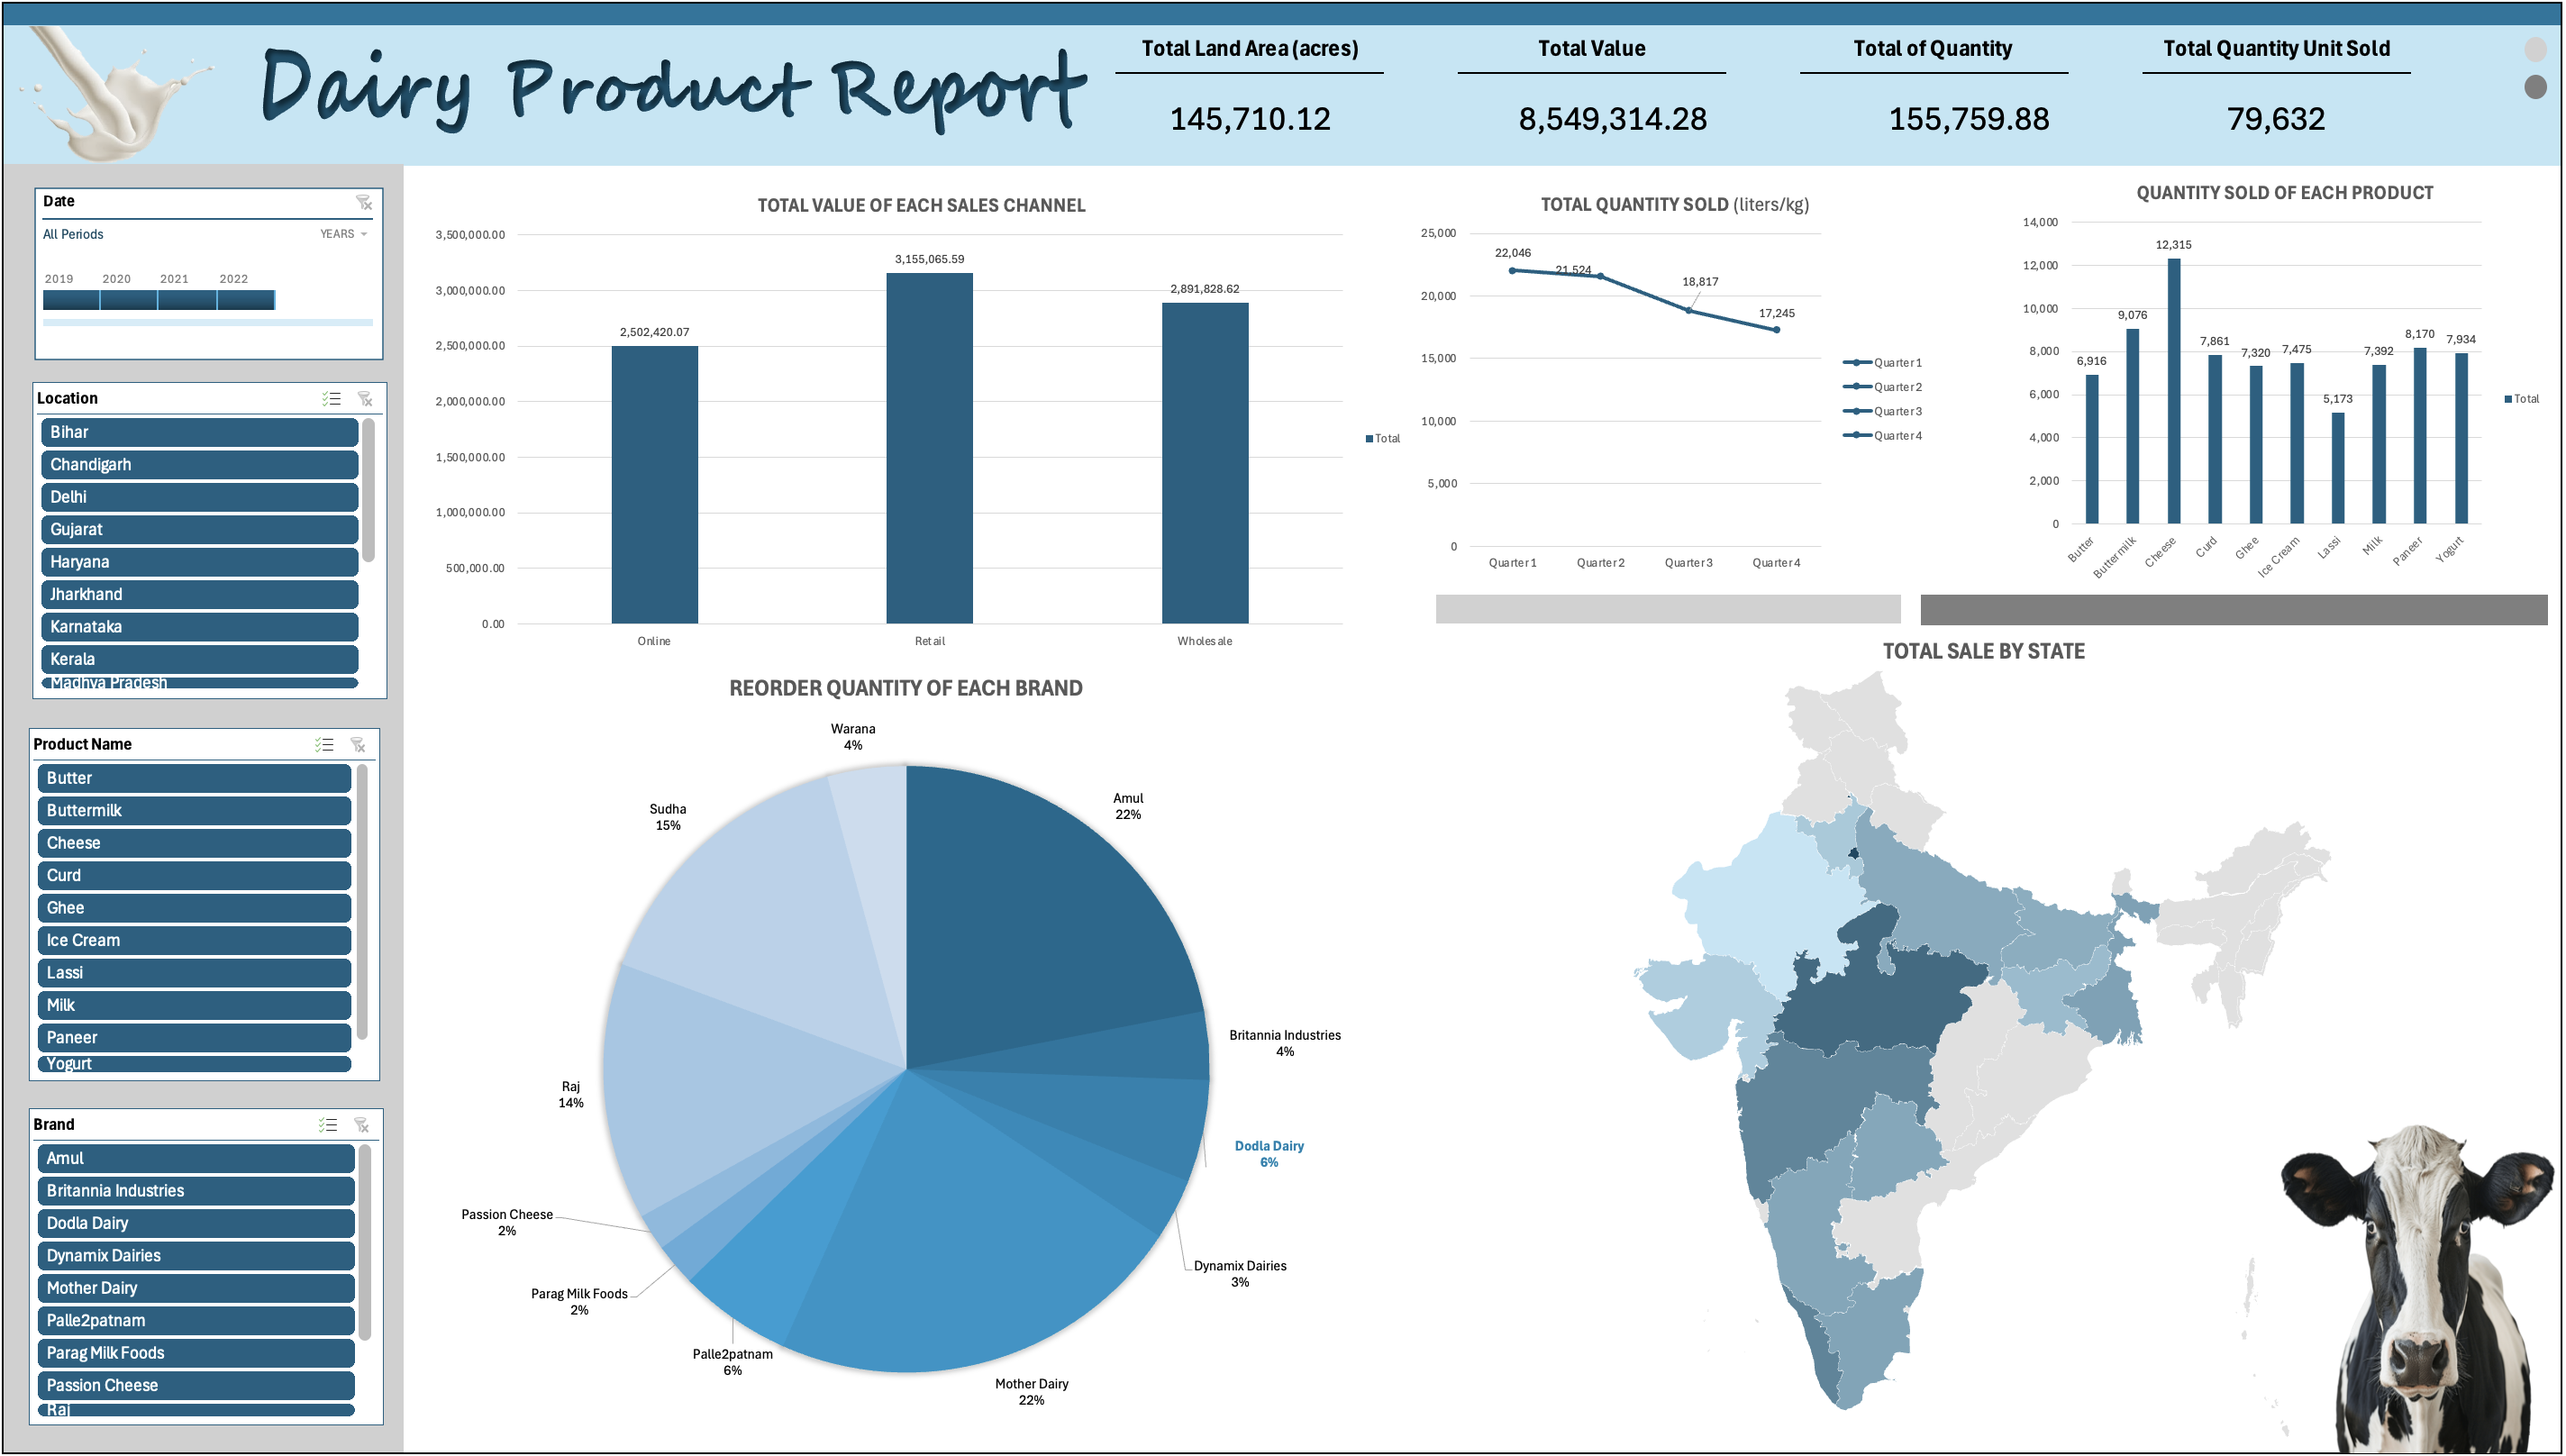Toggle multi-select on the Location slicer

[x=331, y=399]
